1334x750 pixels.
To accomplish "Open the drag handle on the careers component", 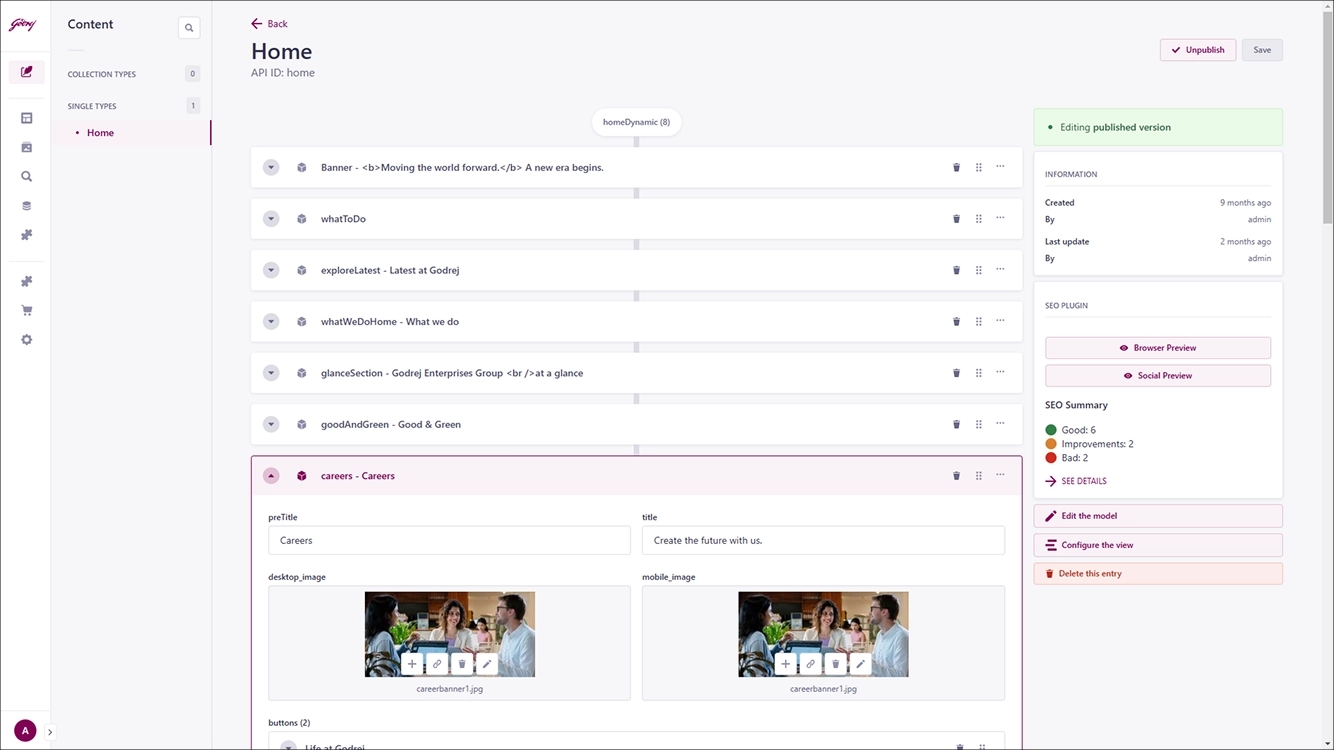I will (978, 475).
